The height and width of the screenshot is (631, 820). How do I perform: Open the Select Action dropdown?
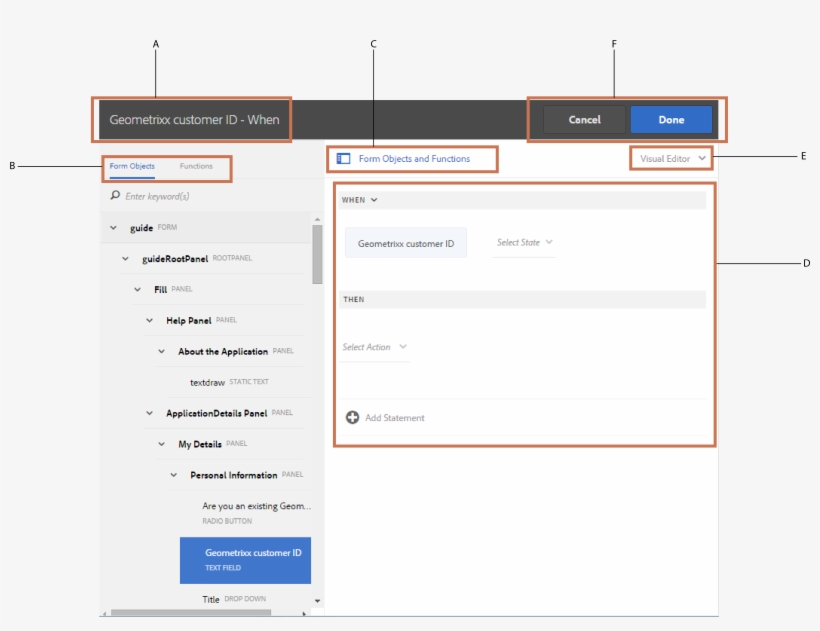(x=373, y=347)
